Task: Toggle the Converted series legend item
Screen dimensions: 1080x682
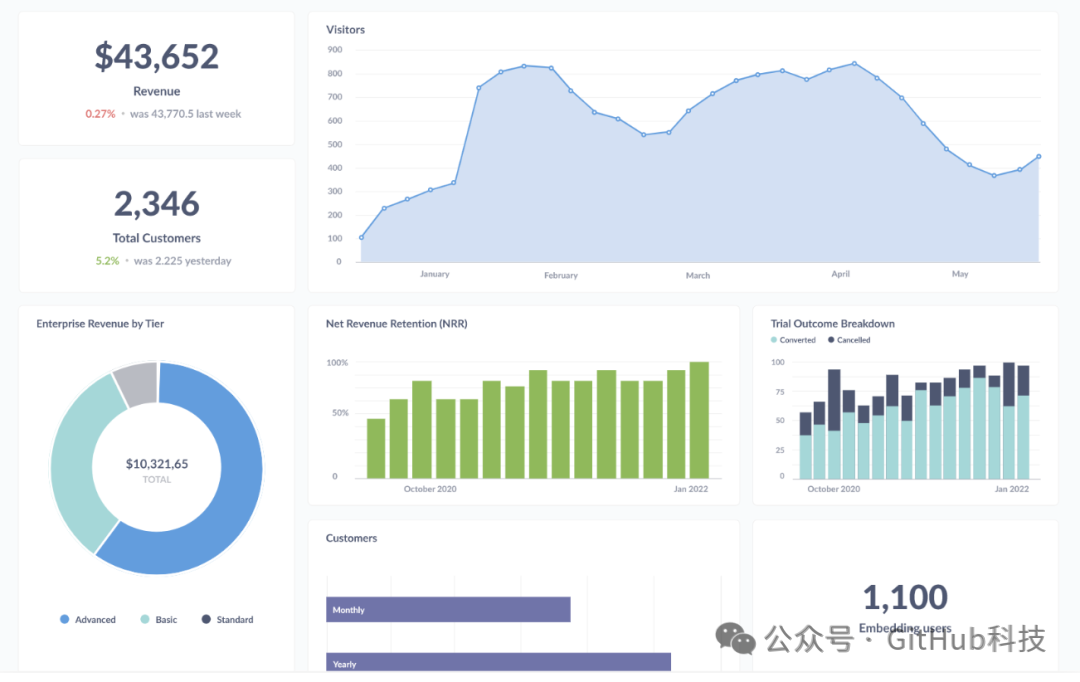Action: click(x=793, y=340)
